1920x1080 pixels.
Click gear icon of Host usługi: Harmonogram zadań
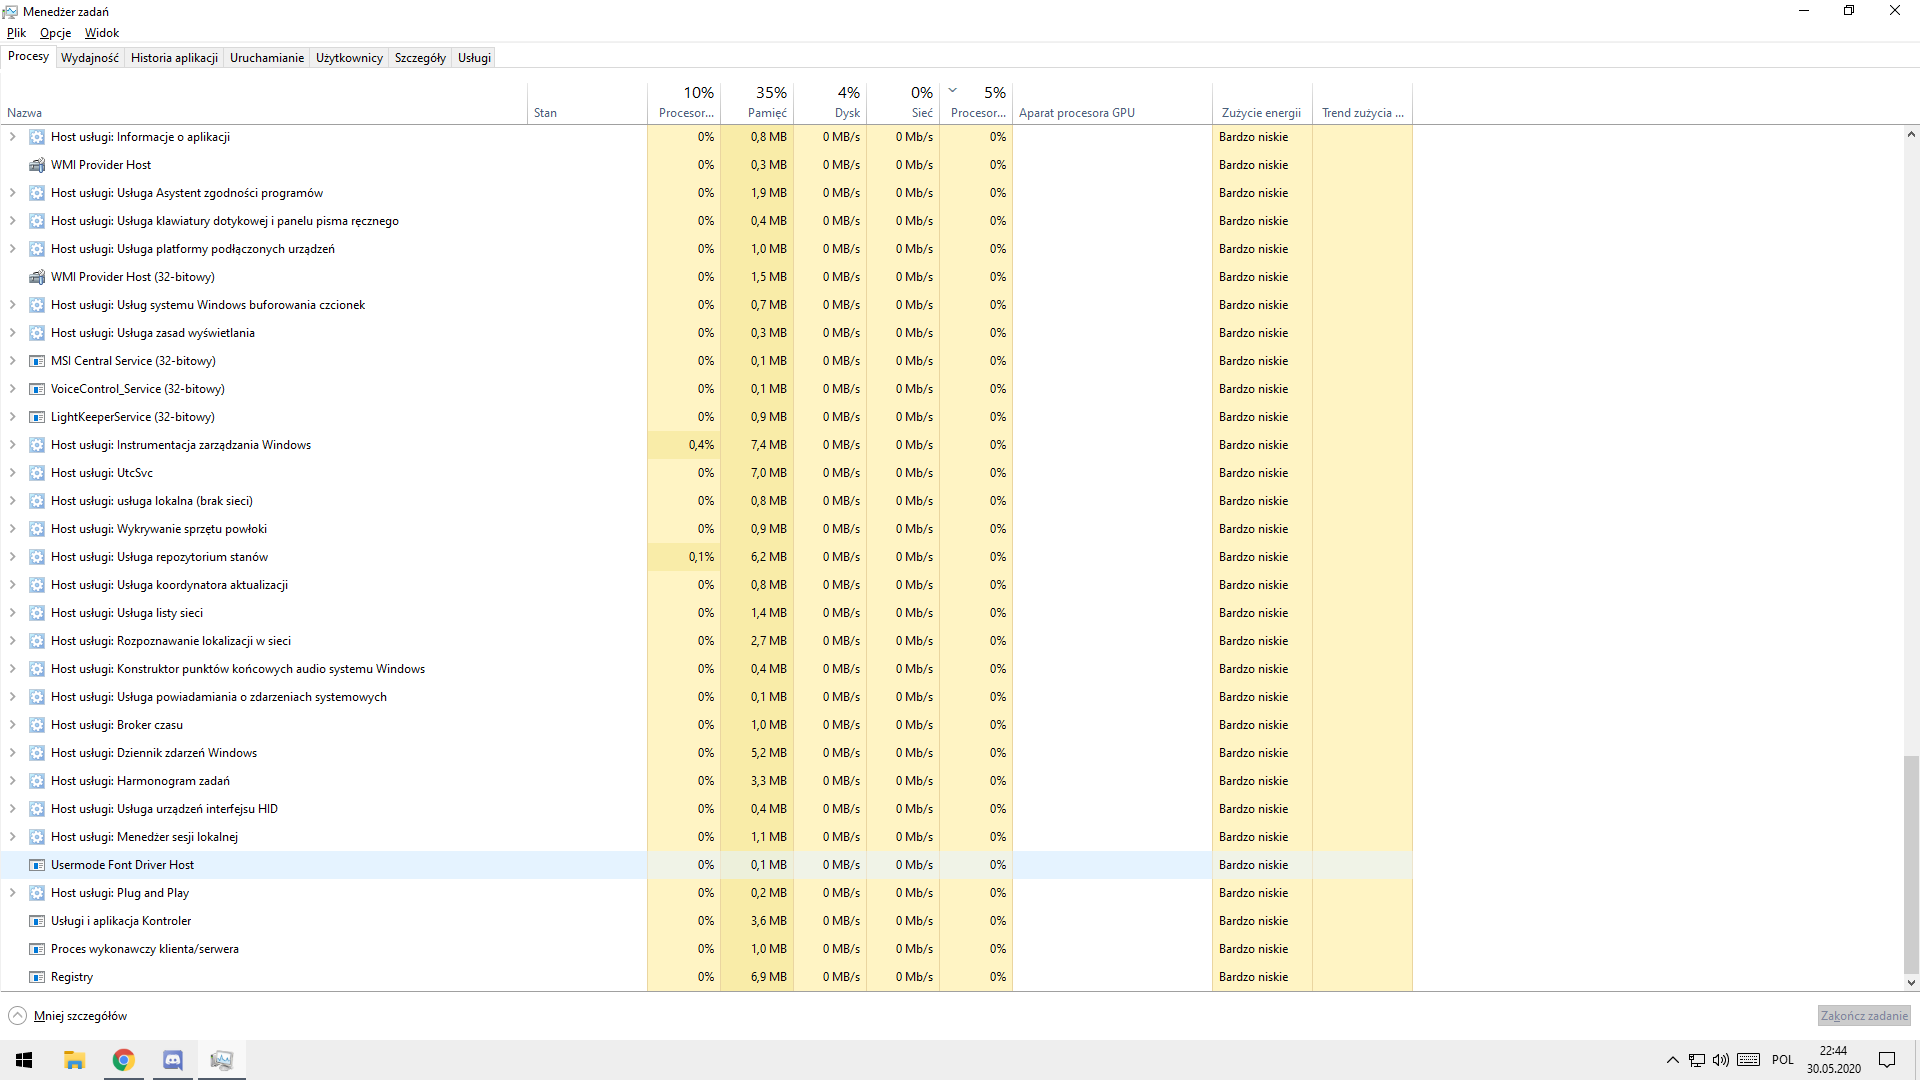pos(37,781)
